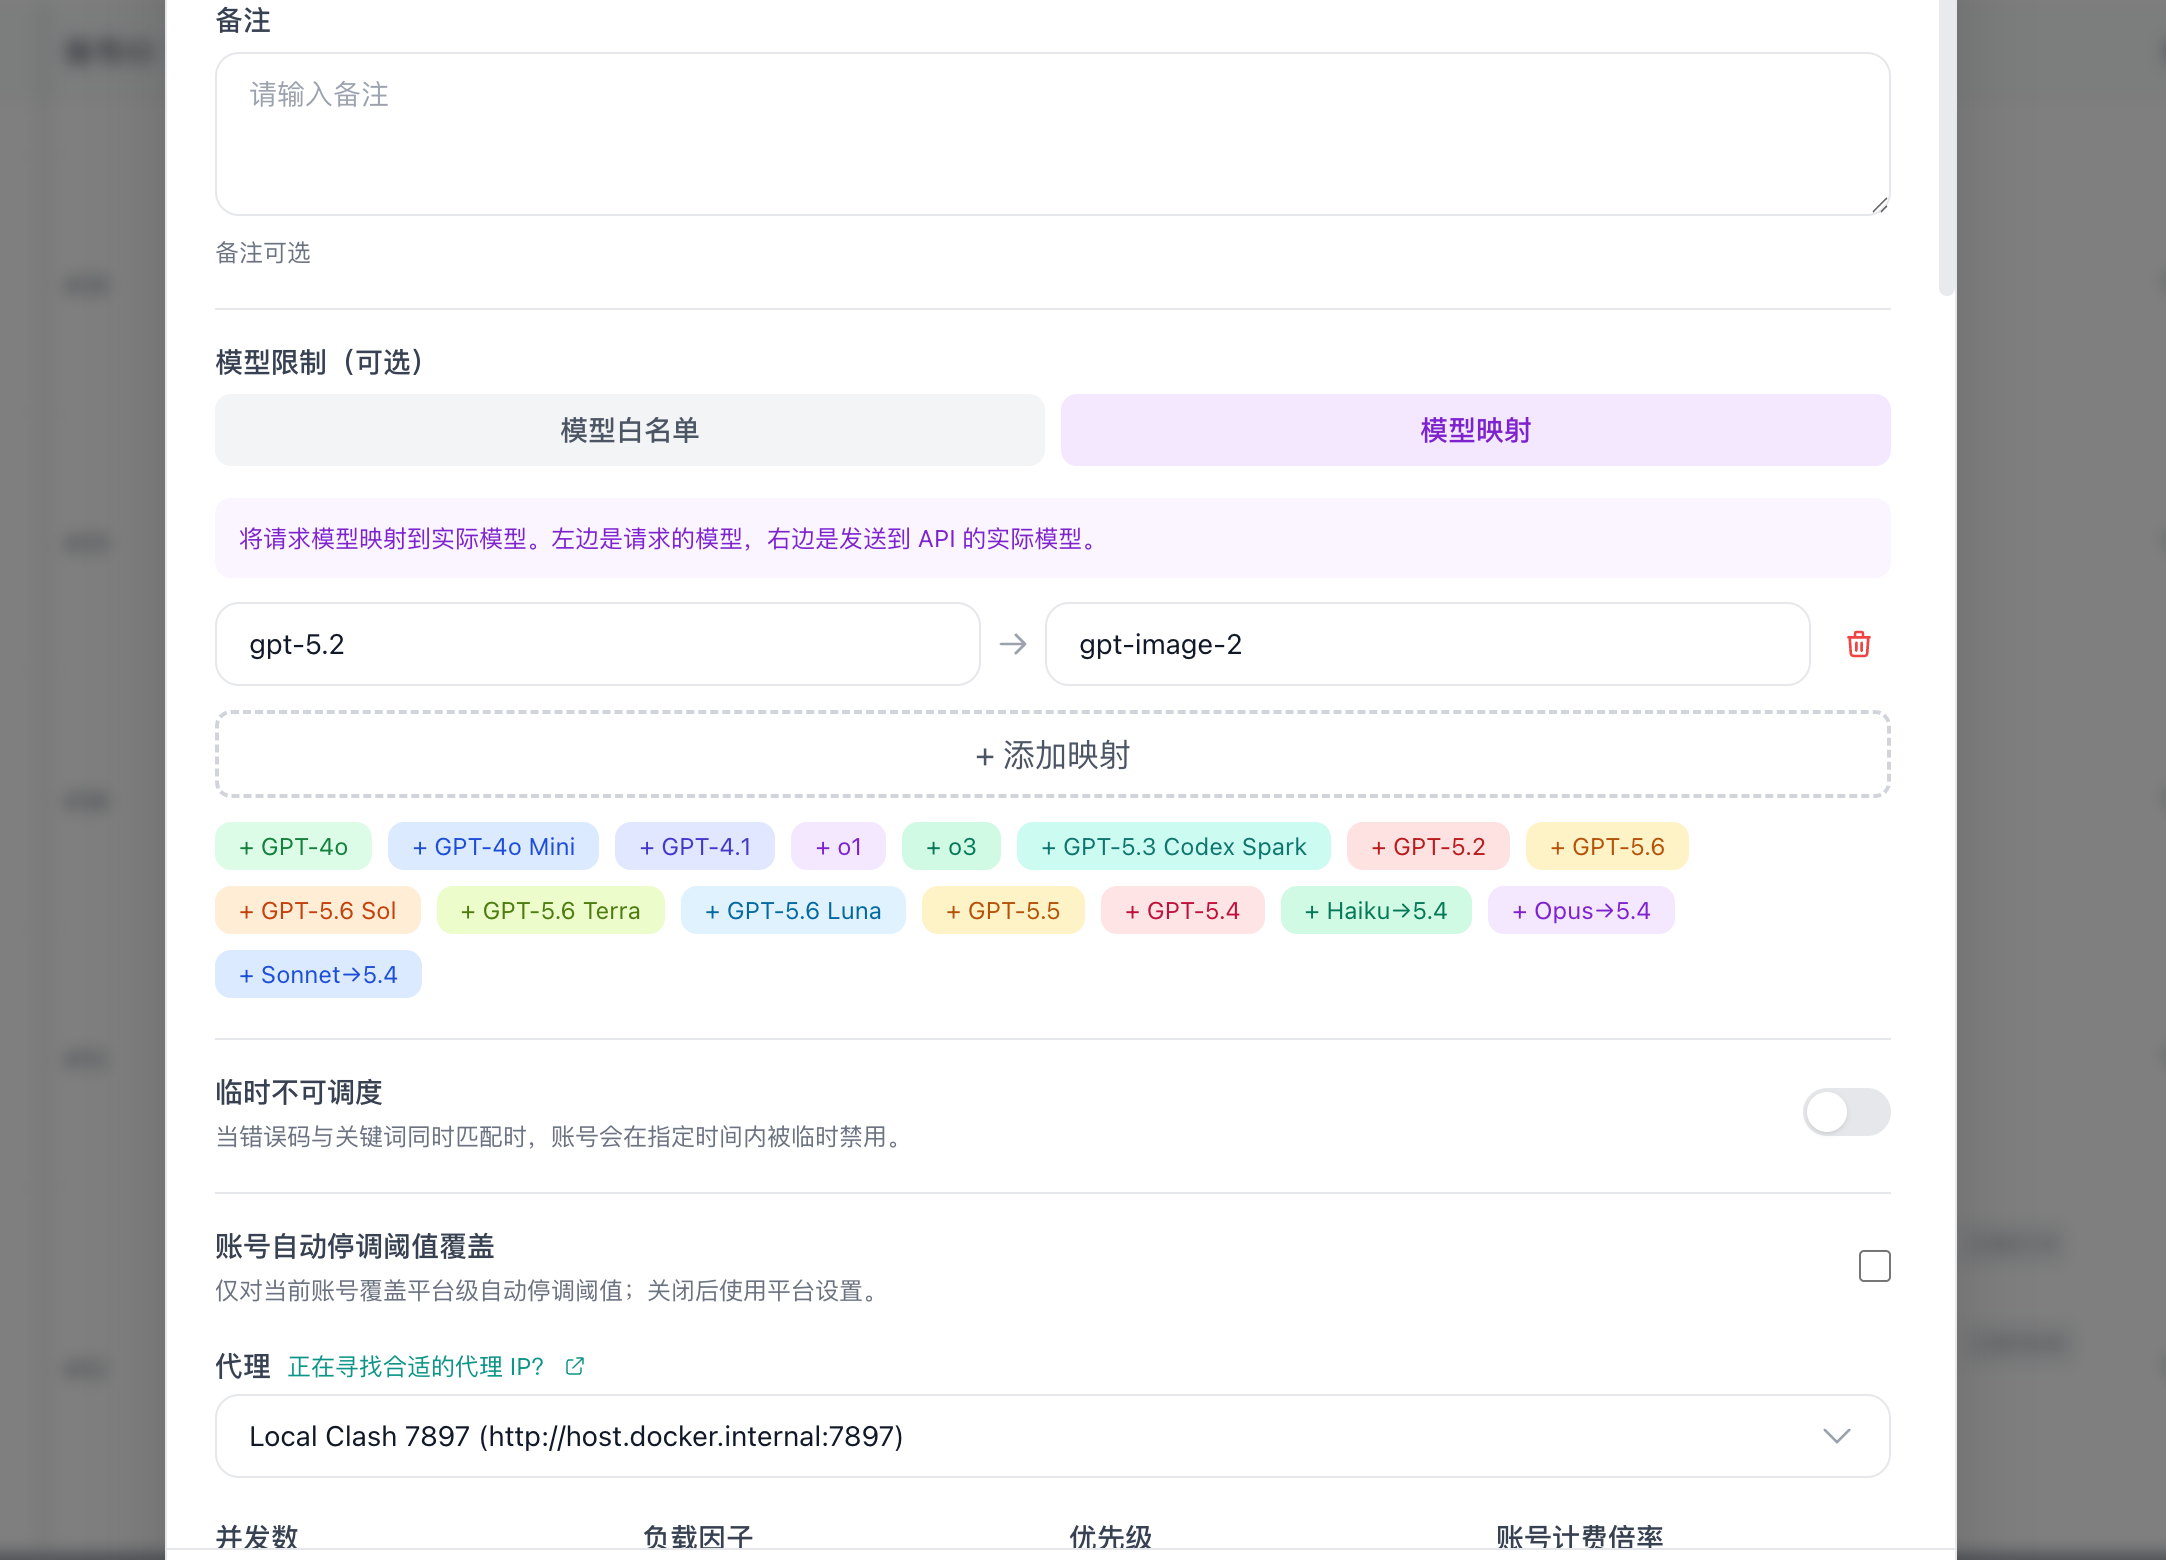
Task: Click the 临时不可调度 description text
Action: coord(562,1136)
